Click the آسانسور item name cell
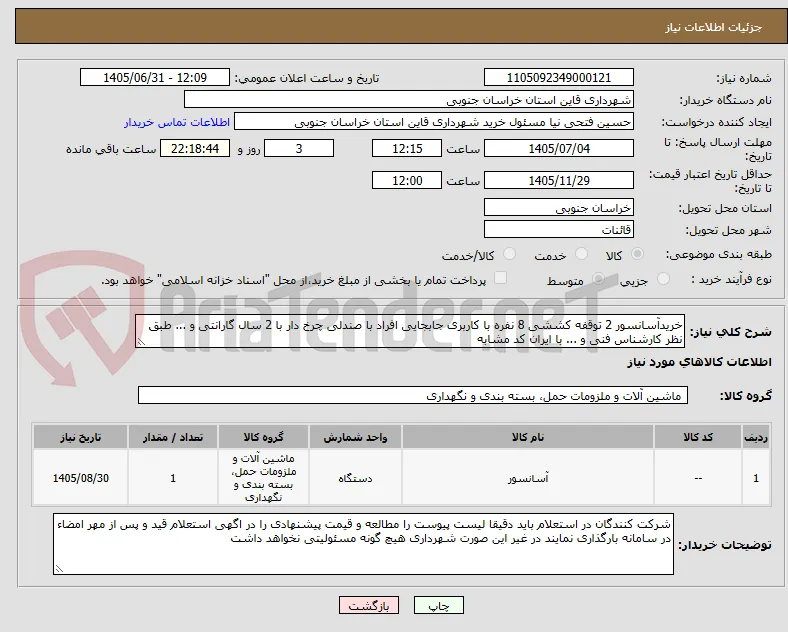 (528, 478)
